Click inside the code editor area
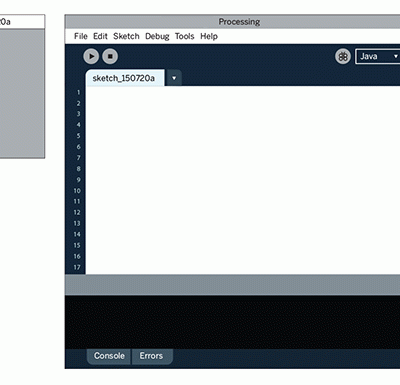 click(x=243, y=180)
